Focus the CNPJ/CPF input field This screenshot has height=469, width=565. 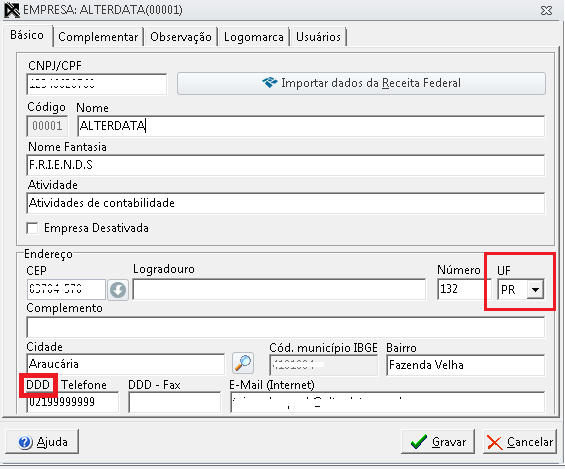click(97, 84)
